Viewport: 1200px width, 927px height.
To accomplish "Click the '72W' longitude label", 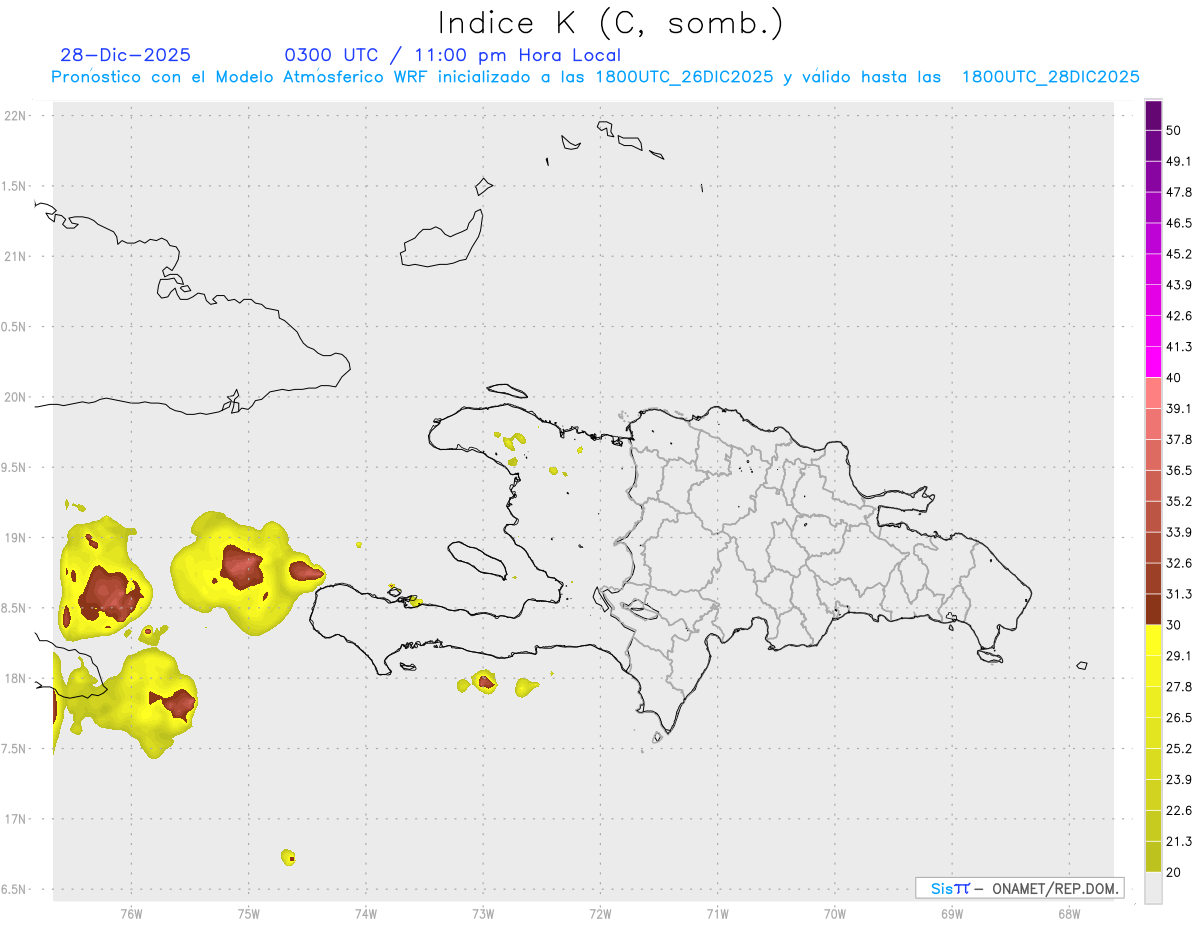I will tap(600, 915).
